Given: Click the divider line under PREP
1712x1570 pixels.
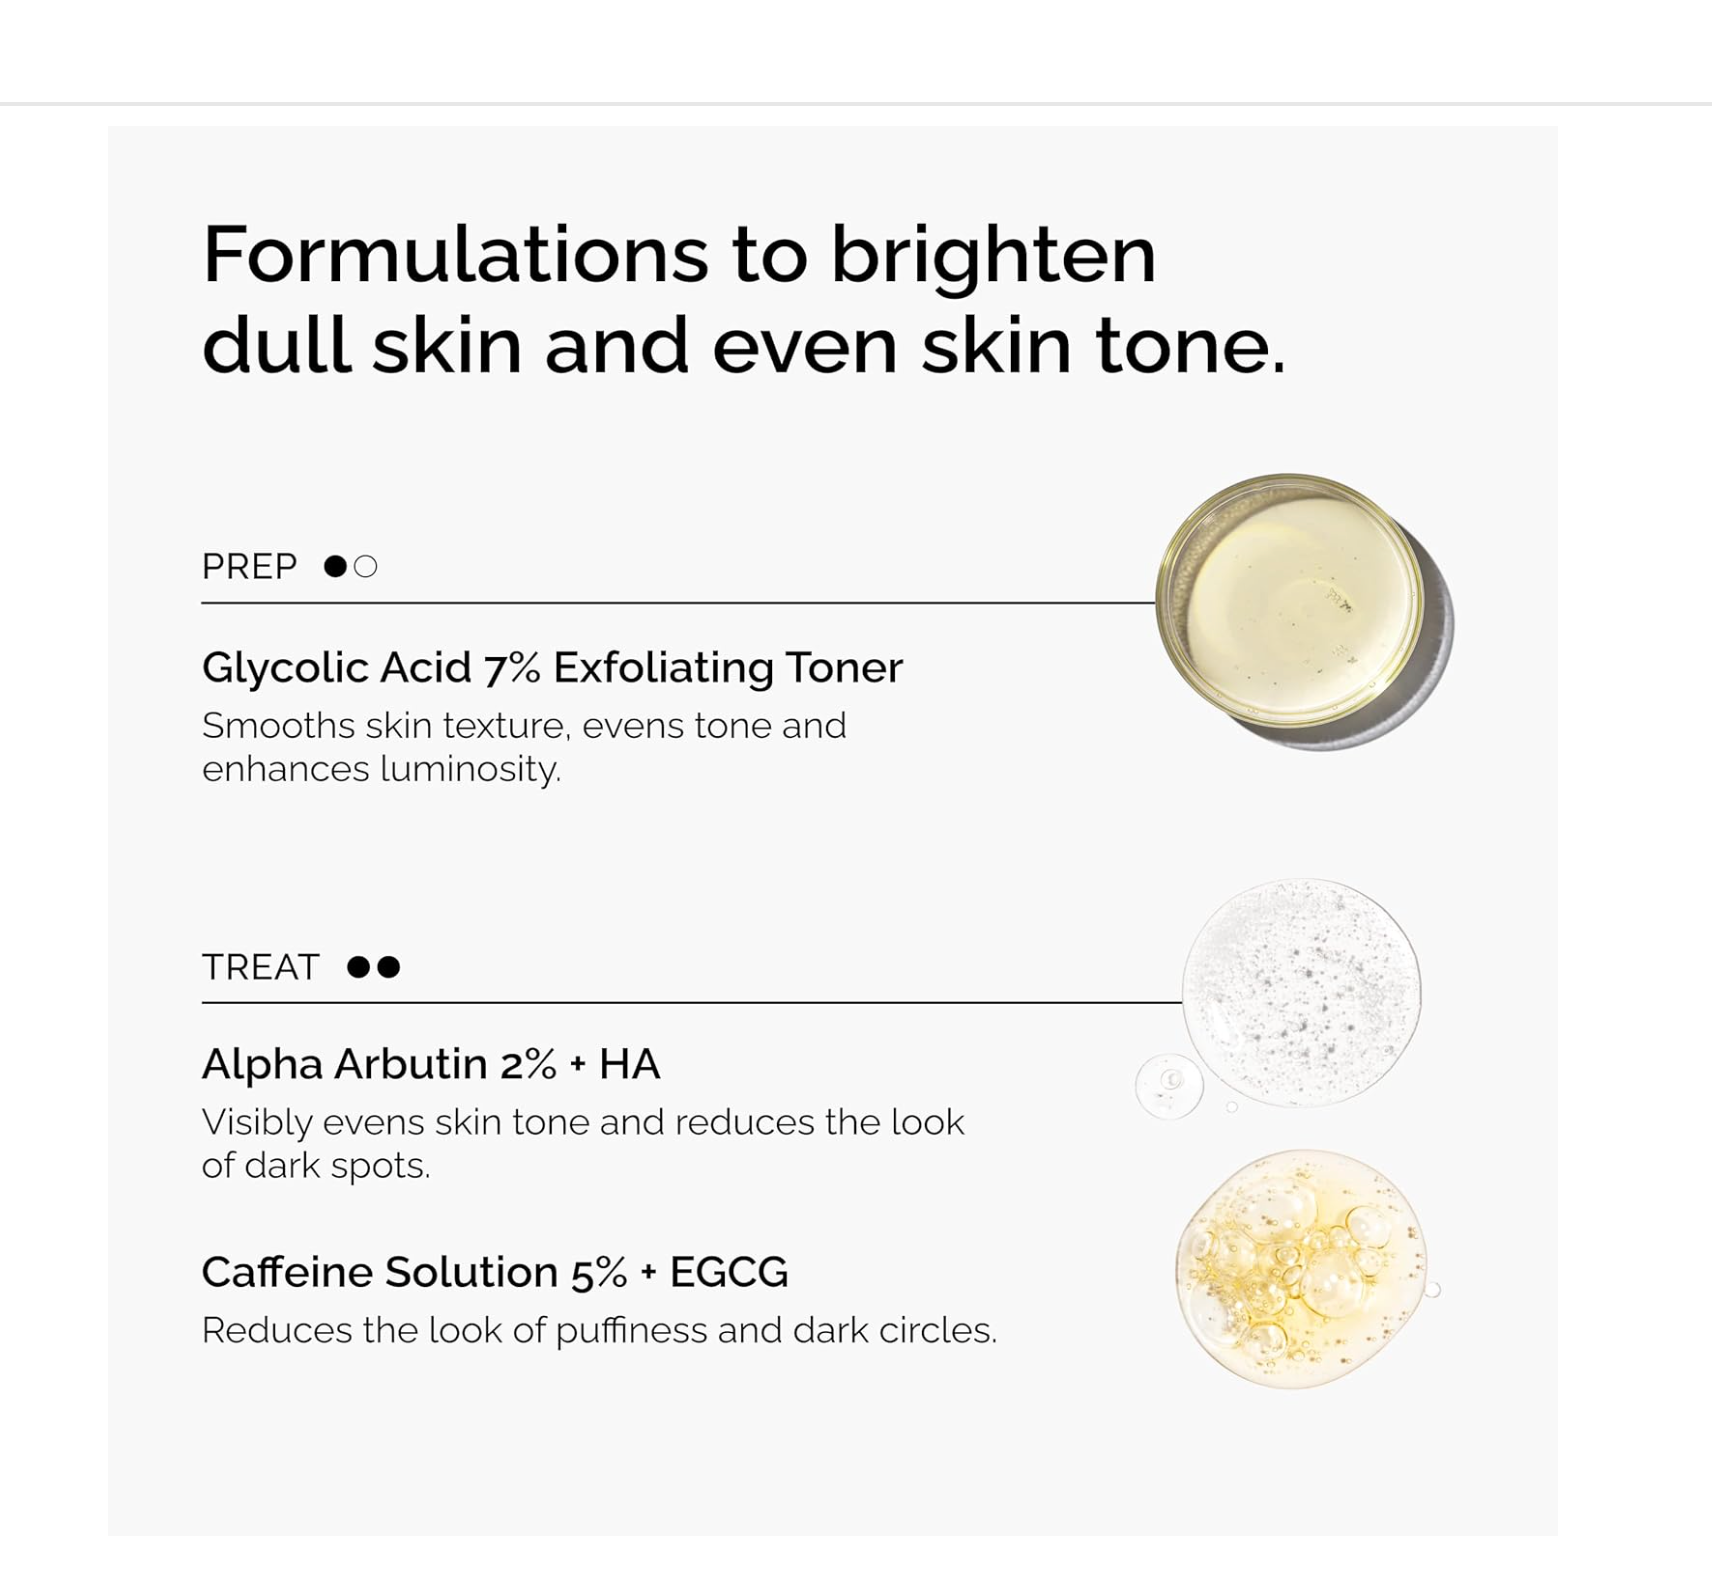Looking at the screenshot, I should coord(678,603).
